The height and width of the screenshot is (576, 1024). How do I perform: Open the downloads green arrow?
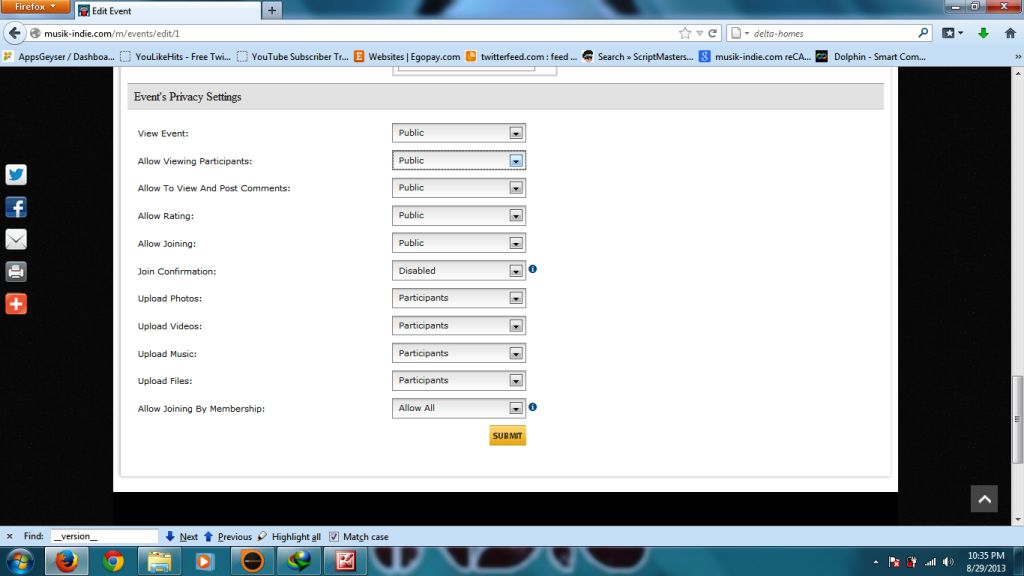click(x=983, y=33)
